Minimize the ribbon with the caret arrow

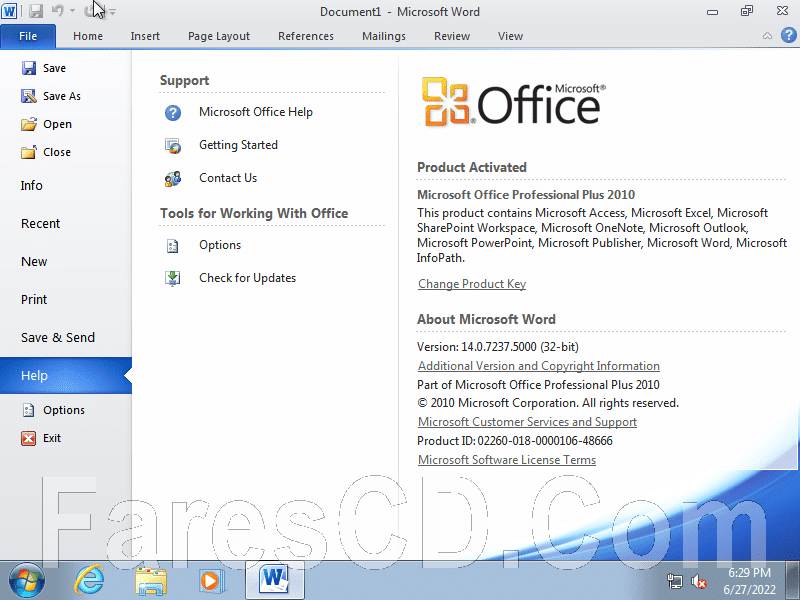[x=767, y=36]
